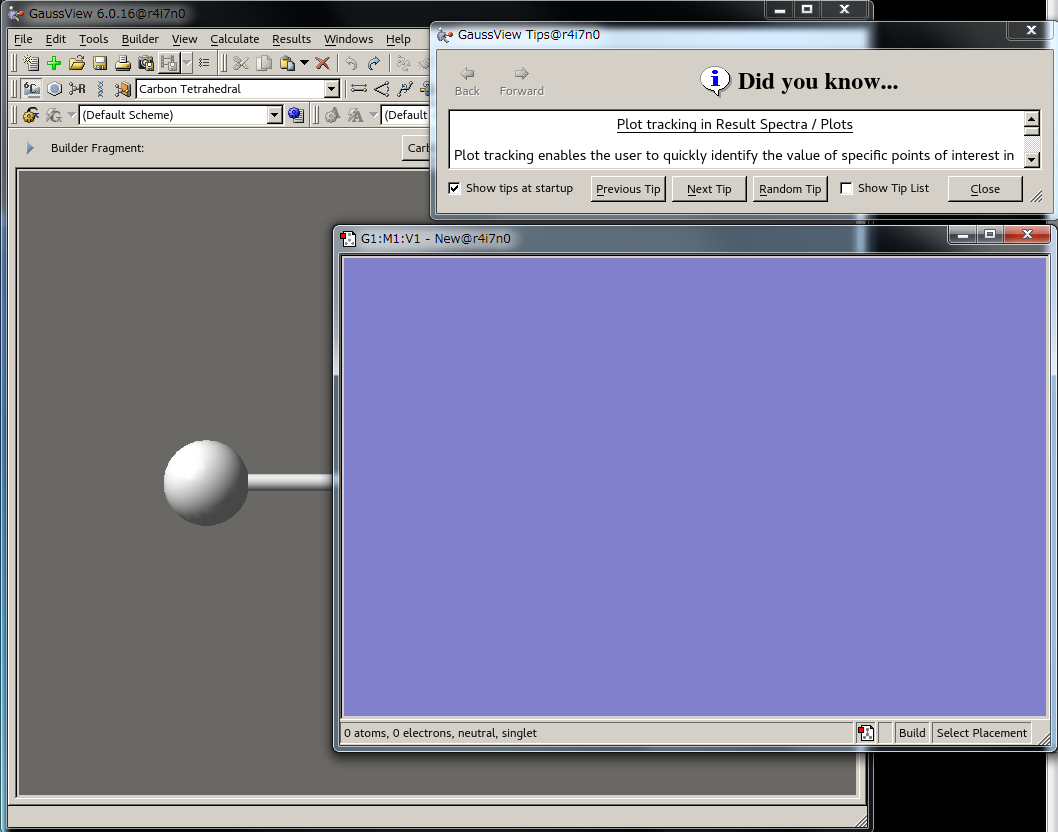
Task: Open the Edit menu
Action: (55, 39)
